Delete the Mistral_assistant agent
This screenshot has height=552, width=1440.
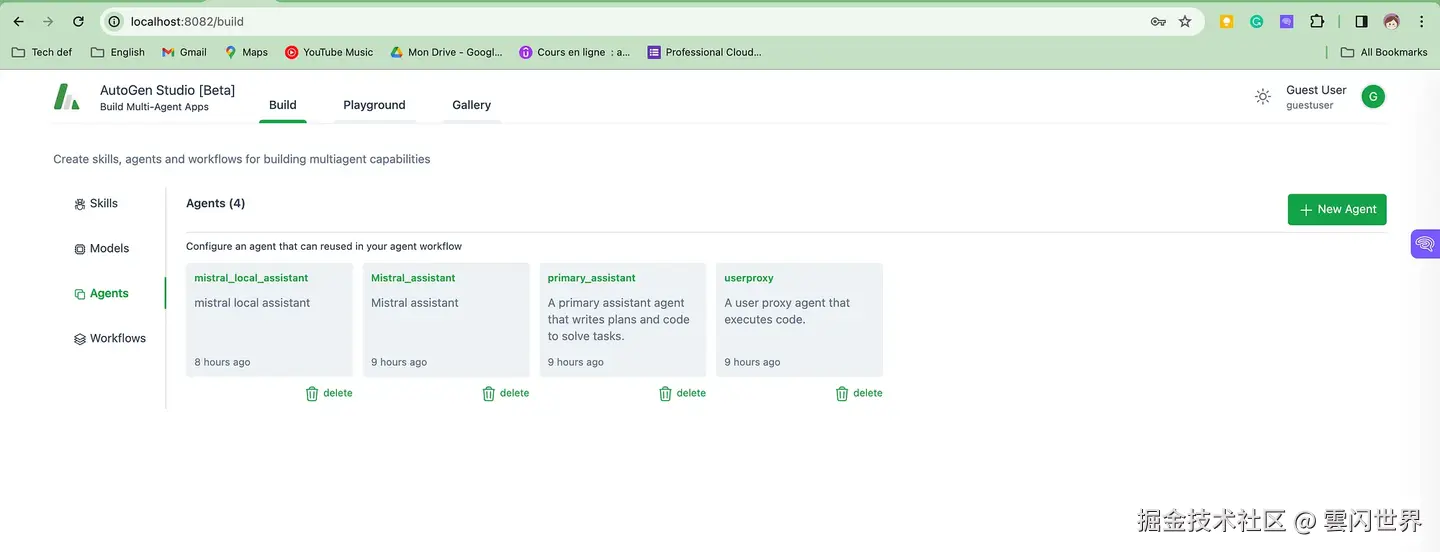(506, 393)
